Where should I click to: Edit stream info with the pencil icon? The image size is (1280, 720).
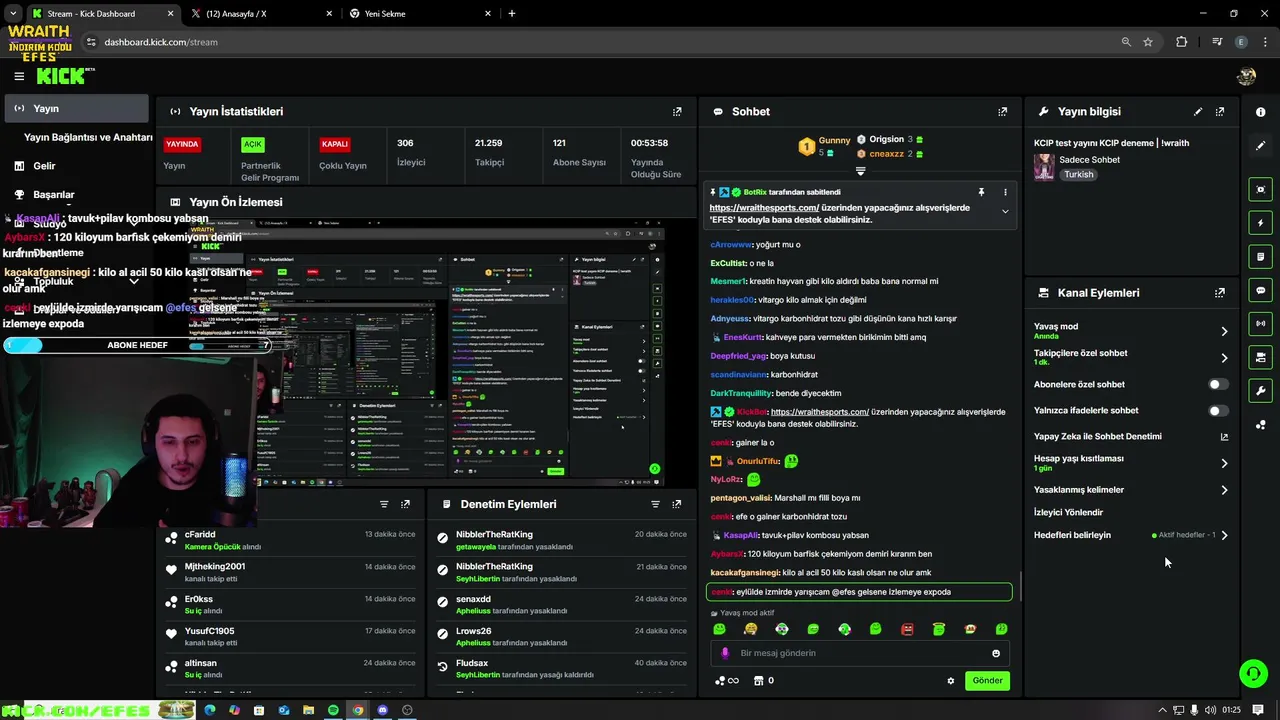click(1198, 112)
